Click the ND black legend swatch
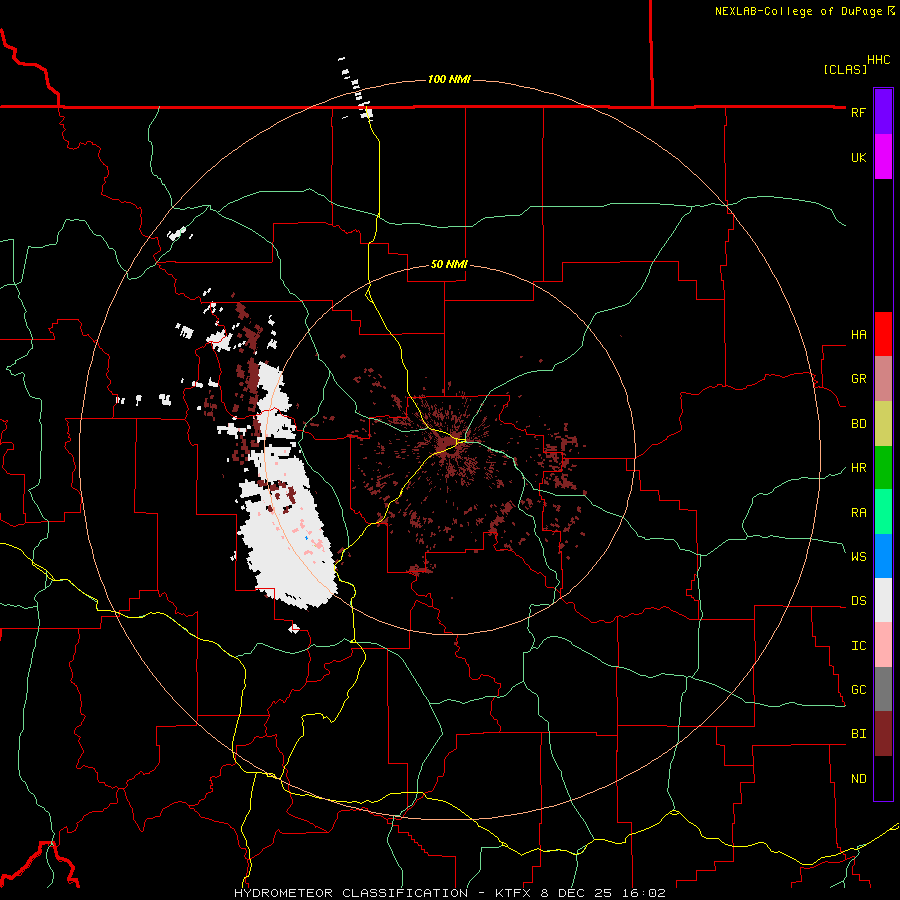Viewport: 900px width, 900px height. pos(883,778)
